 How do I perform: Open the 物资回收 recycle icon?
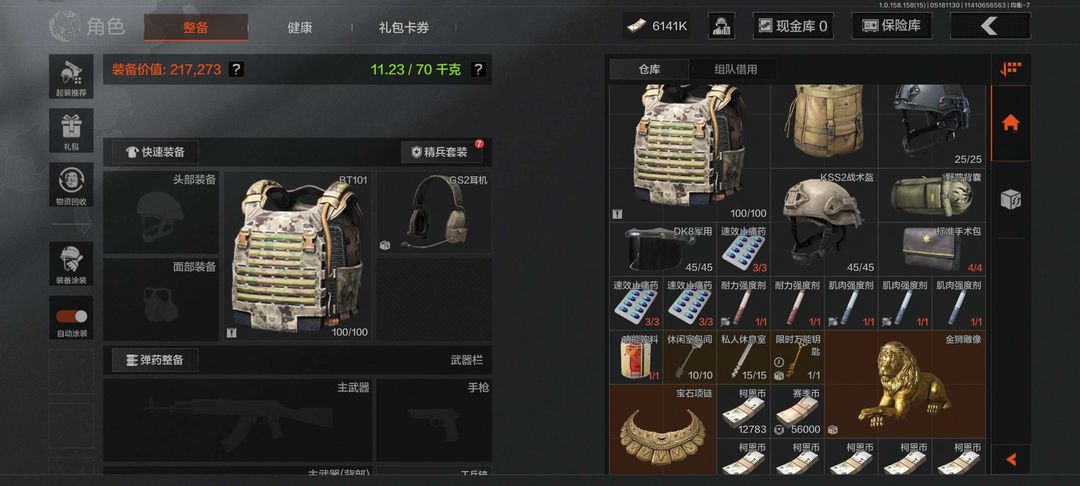point(71,184)
